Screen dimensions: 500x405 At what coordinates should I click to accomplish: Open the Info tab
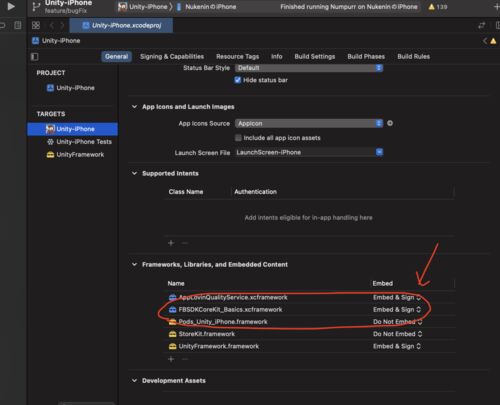click(277, 57)
